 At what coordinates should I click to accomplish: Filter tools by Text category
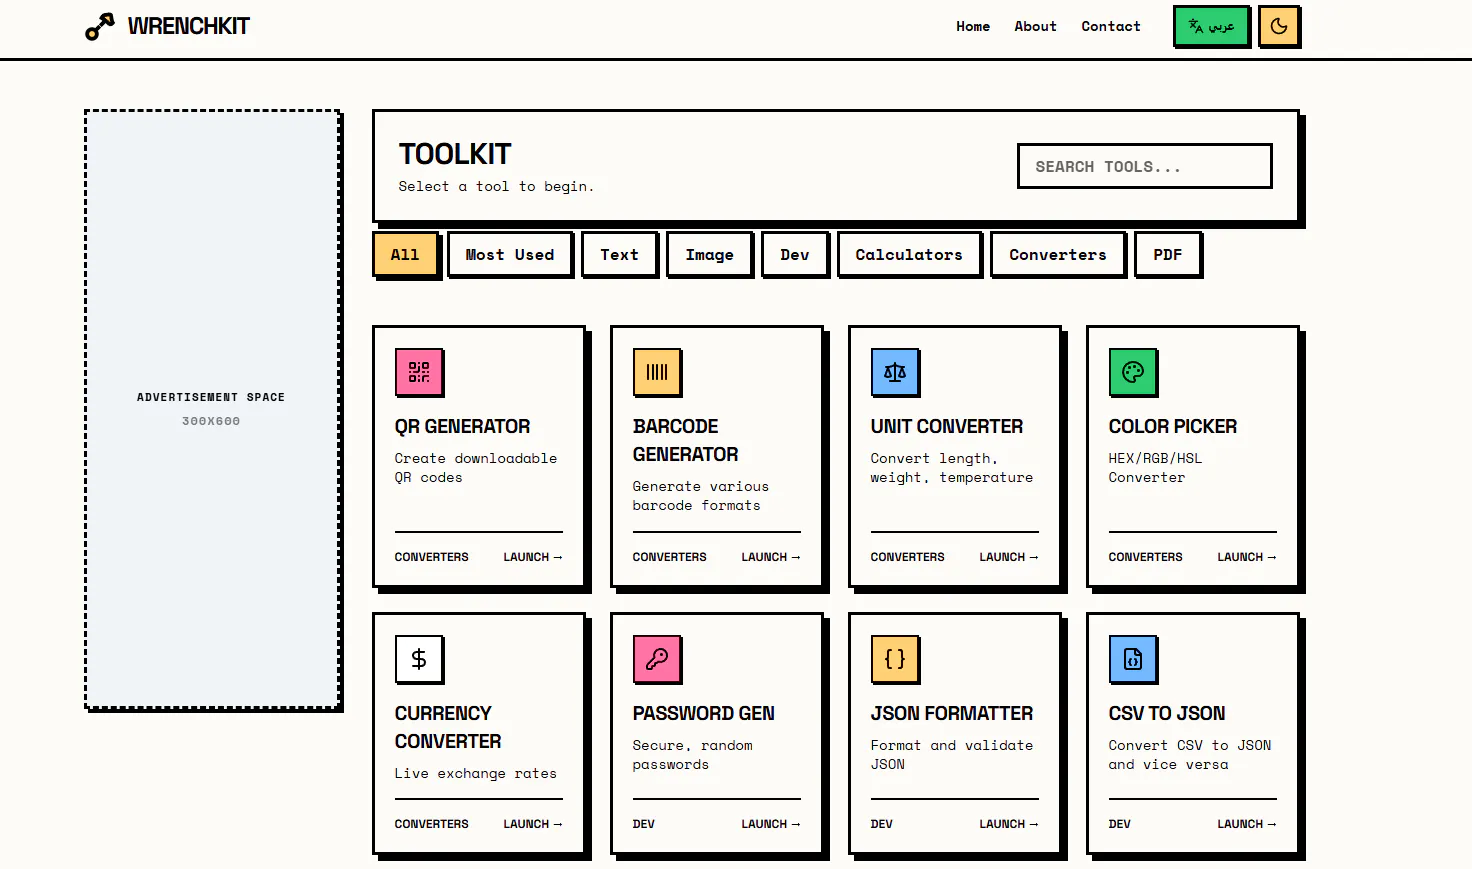coord(619,254)
